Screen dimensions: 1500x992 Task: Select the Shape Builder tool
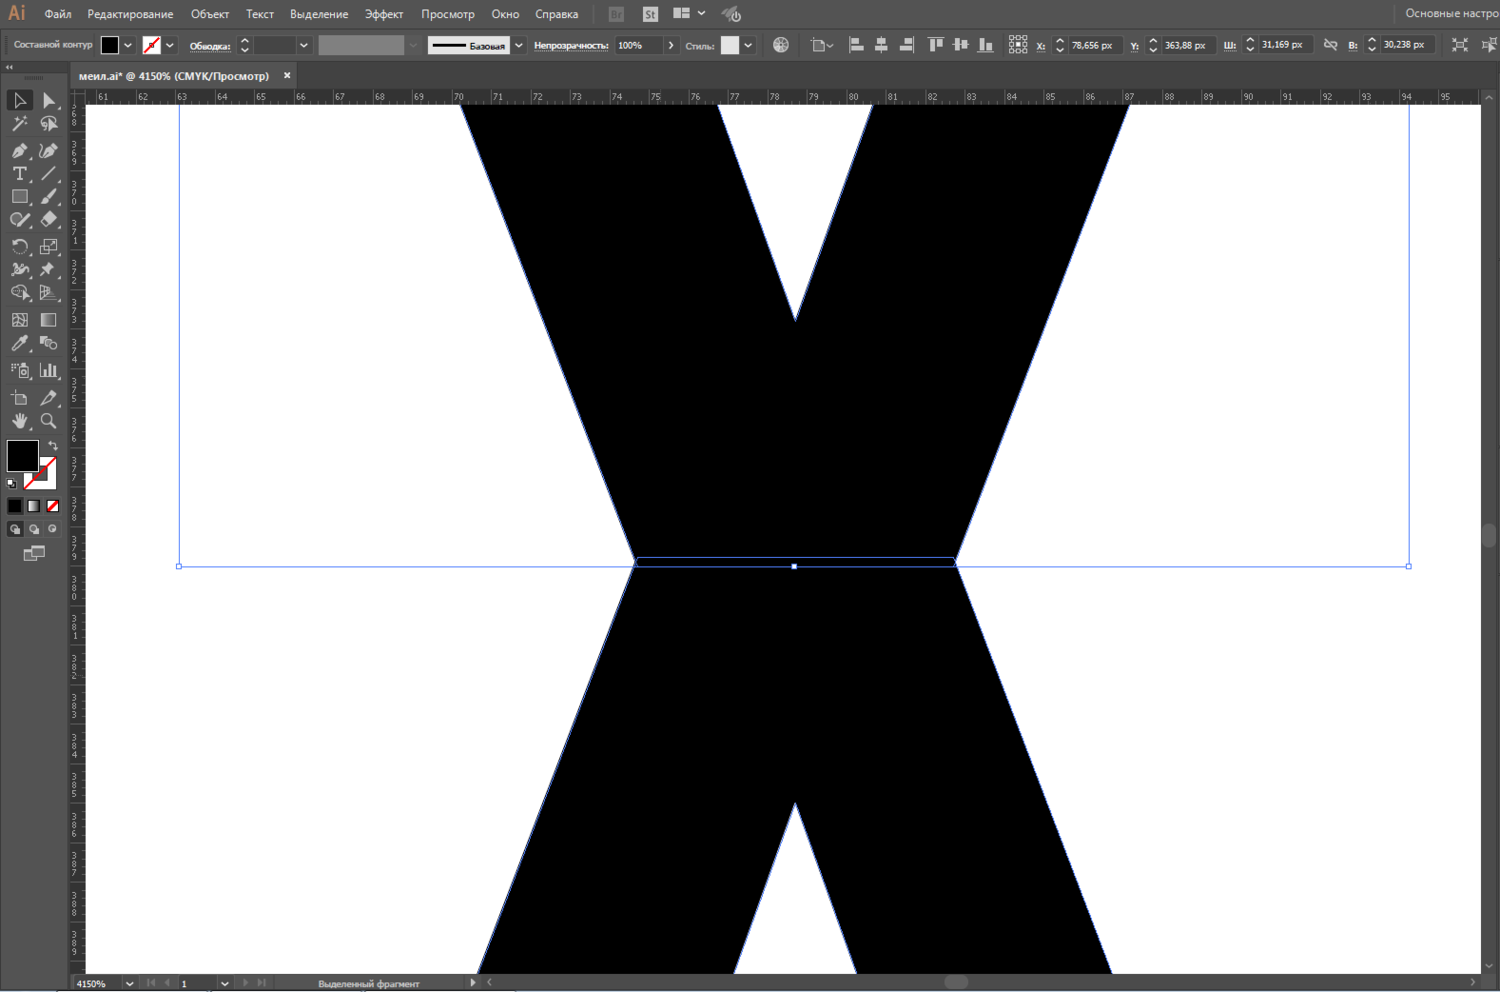click(19, 293)
